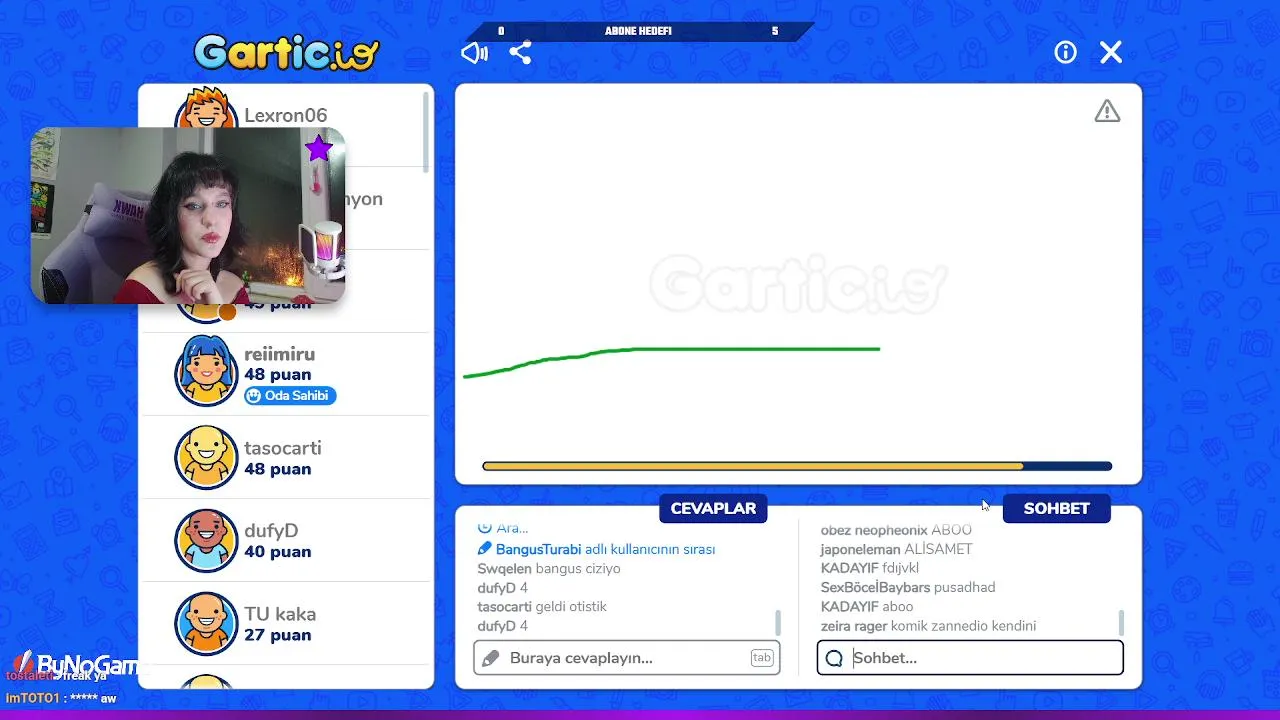Select player name tasocarti
Viewport: 1280px width, 720px height.
(x=283, y=448)
